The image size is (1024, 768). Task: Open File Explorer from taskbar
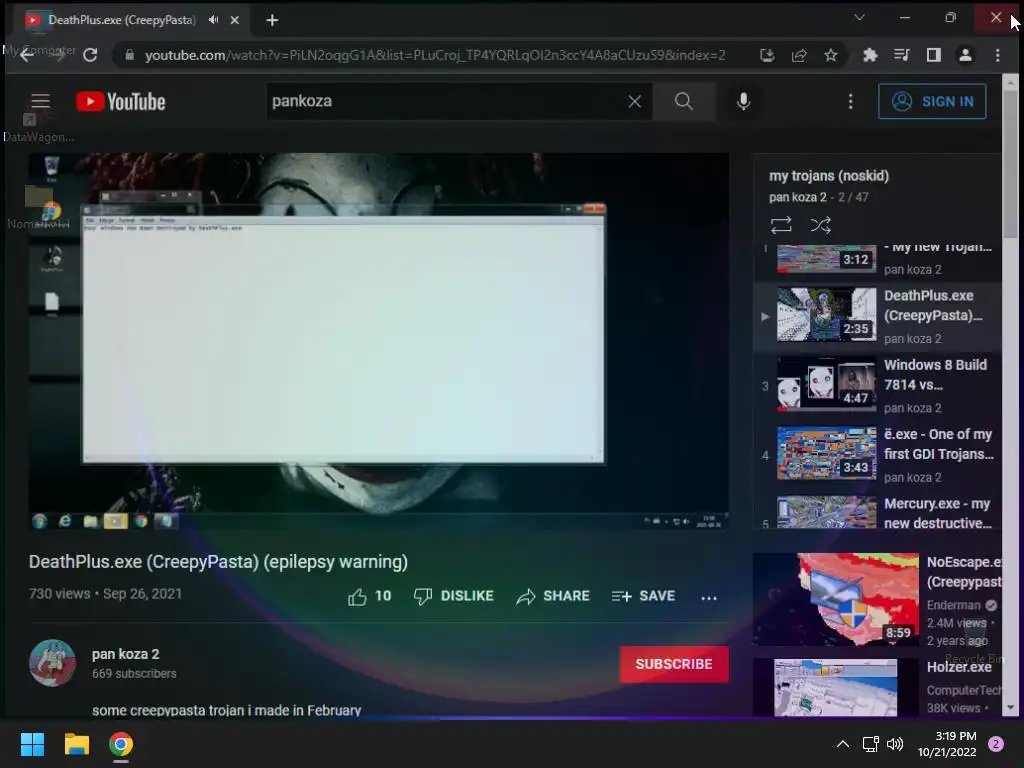[x=76, y=744]
